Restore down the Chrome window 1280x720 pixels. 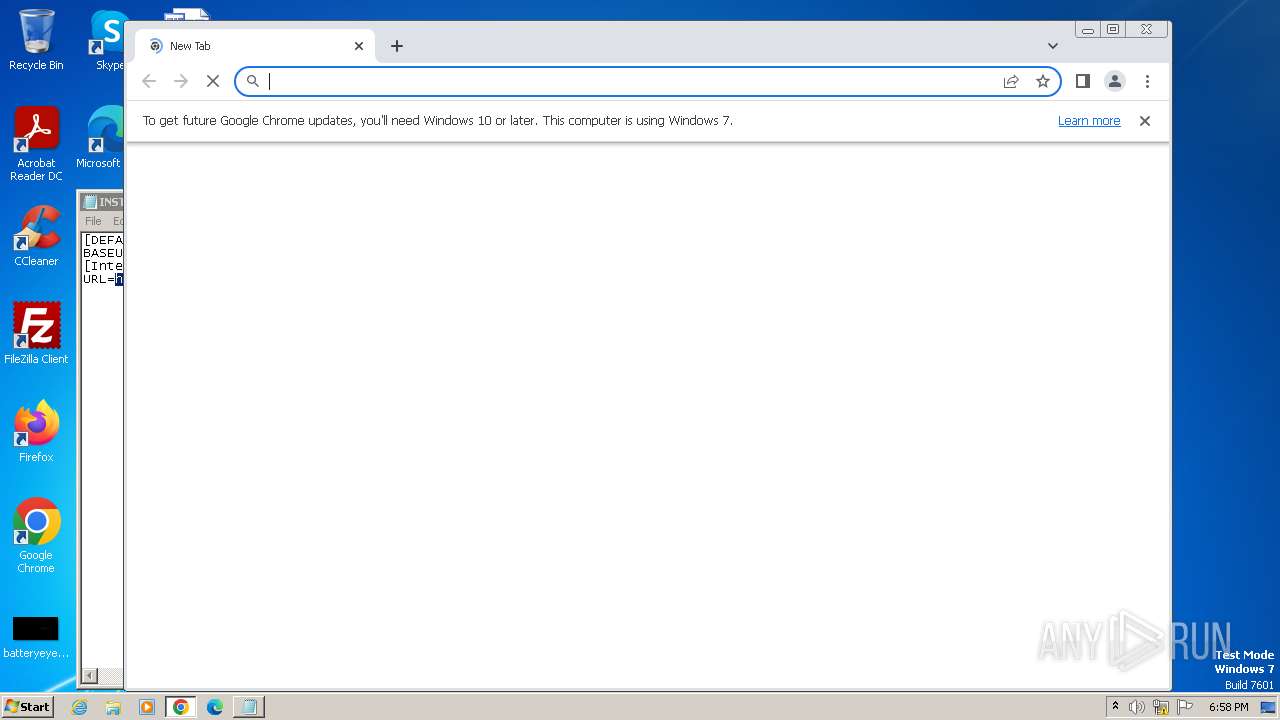(1112, 30)
